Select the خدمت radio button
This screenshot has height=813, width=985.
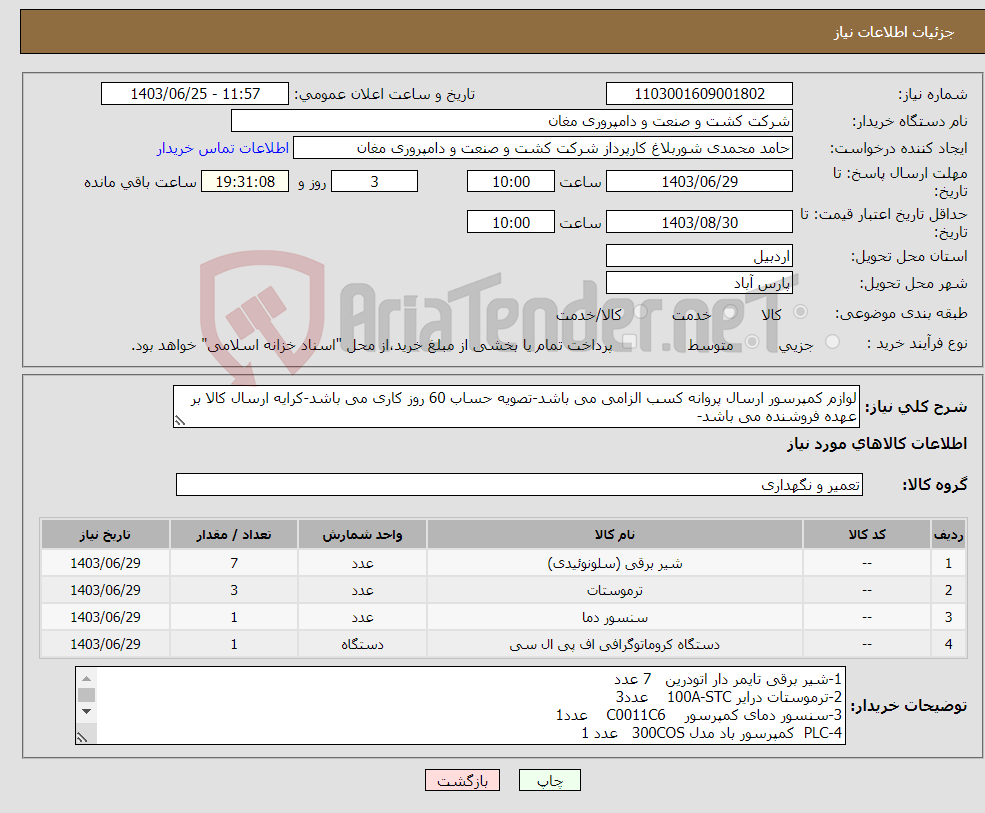point(729,312)
